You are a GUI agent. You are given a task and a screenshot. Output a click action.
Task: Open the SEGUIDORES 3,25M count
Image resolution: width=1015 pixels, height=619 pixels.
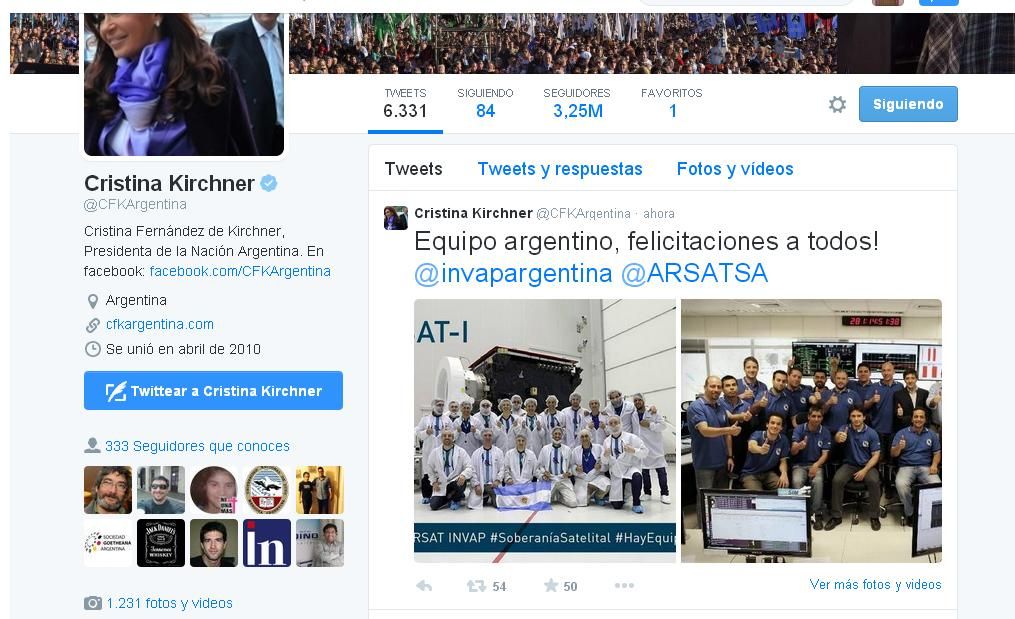point(577,104)
